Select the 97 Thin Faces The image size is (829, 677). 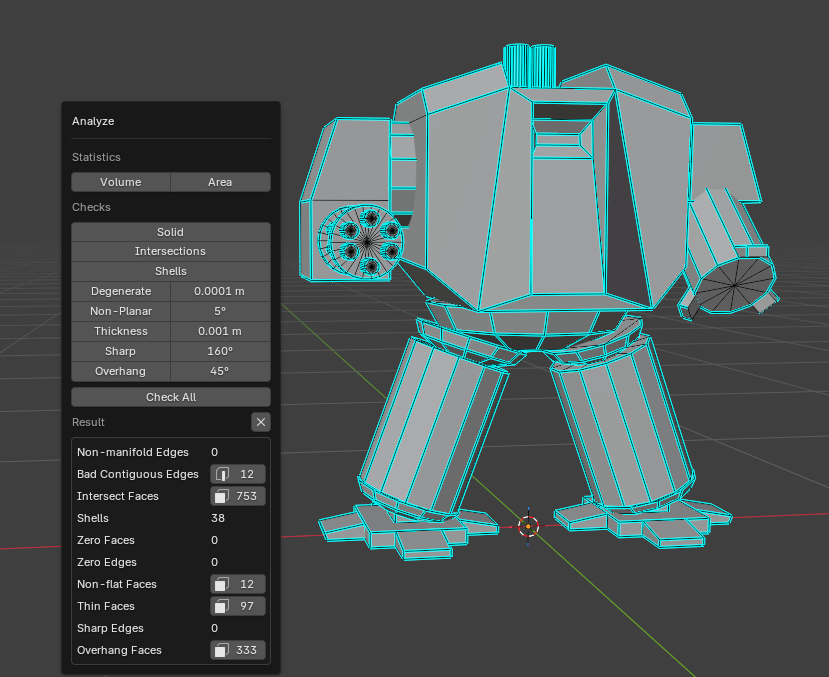pos(238,606)
